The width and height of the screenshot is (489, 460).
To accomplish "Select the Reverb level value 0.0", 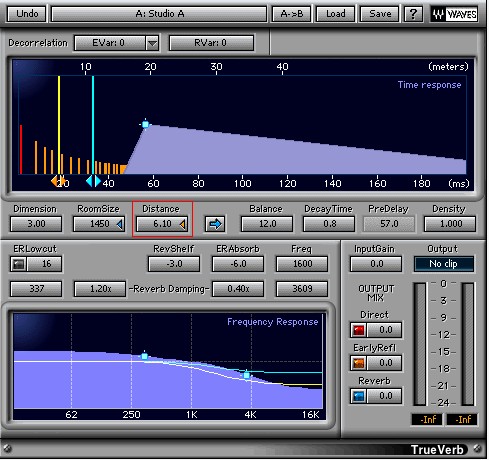I will pos(384,396).
